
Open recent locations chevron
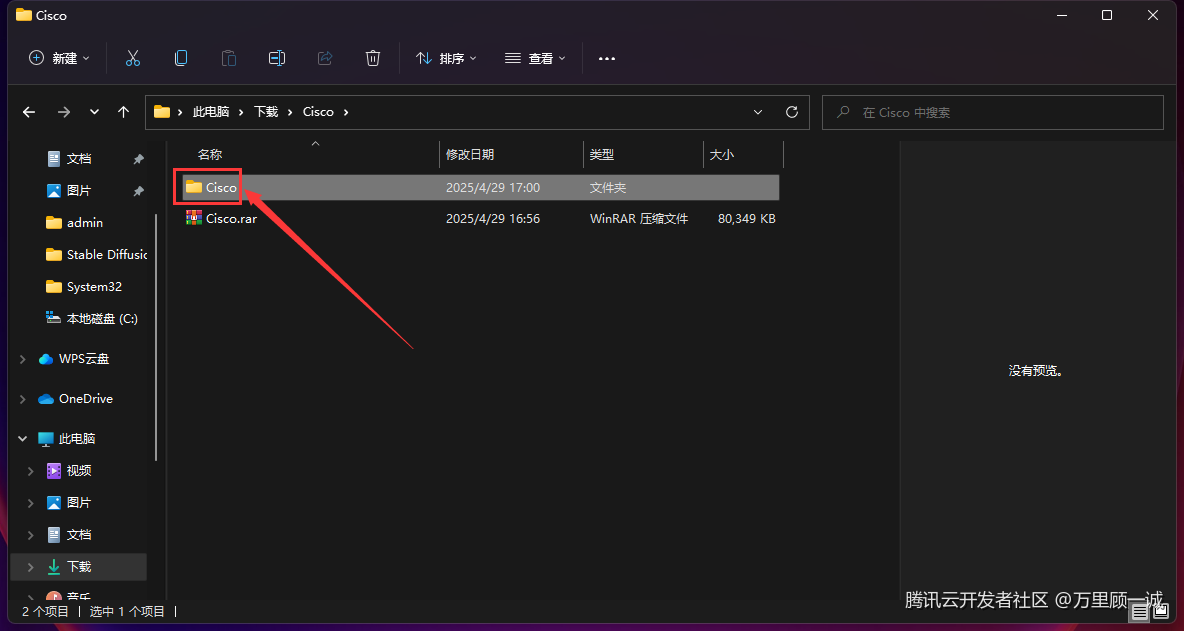[94, 112]
